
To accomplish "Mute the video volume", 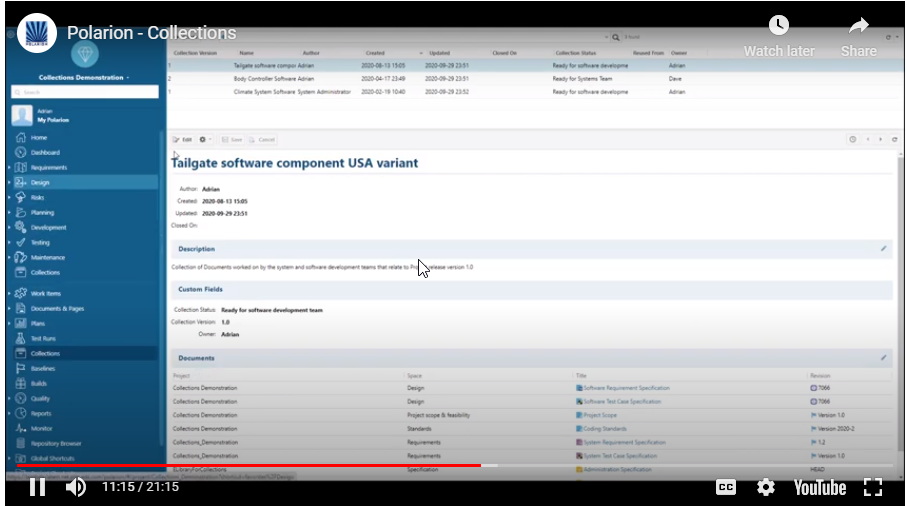I will click(x=76, y=487).
